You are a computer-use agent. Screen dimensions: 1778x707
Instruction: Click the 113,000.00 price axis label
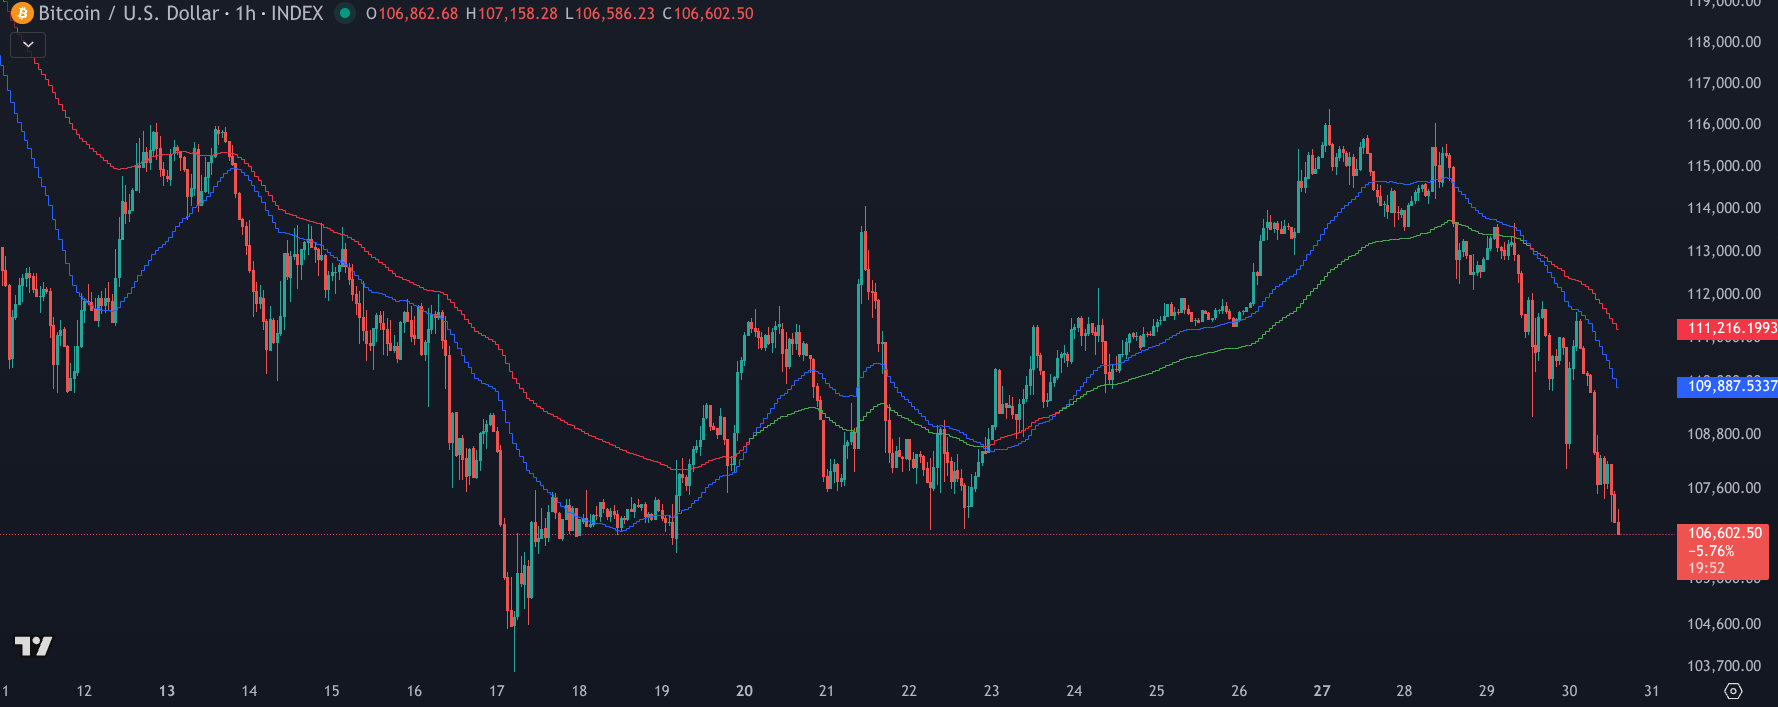[1724, 251]
